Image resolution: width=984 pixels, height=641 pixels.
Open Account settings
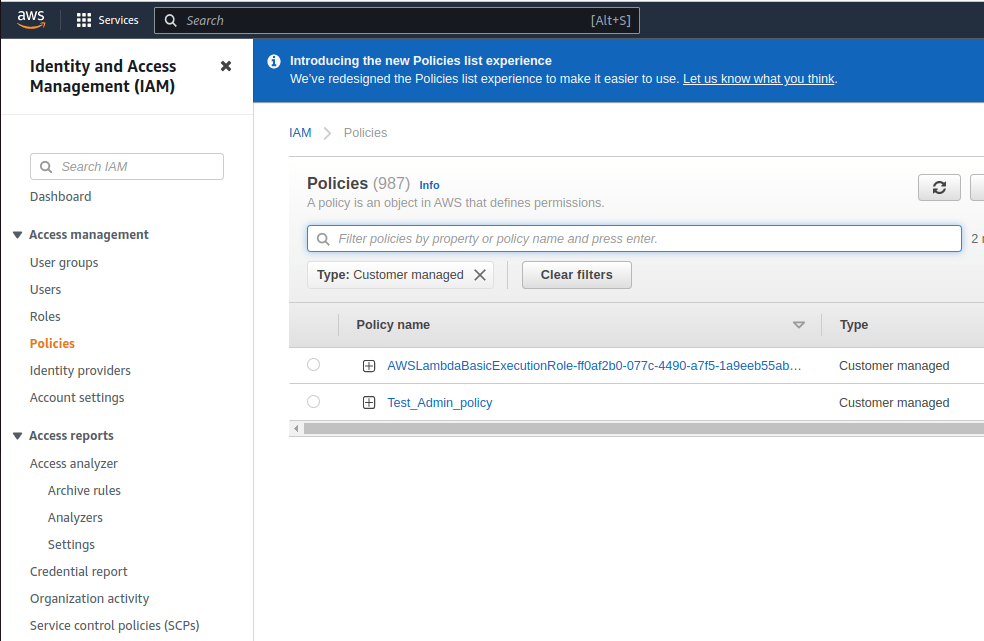77,397
